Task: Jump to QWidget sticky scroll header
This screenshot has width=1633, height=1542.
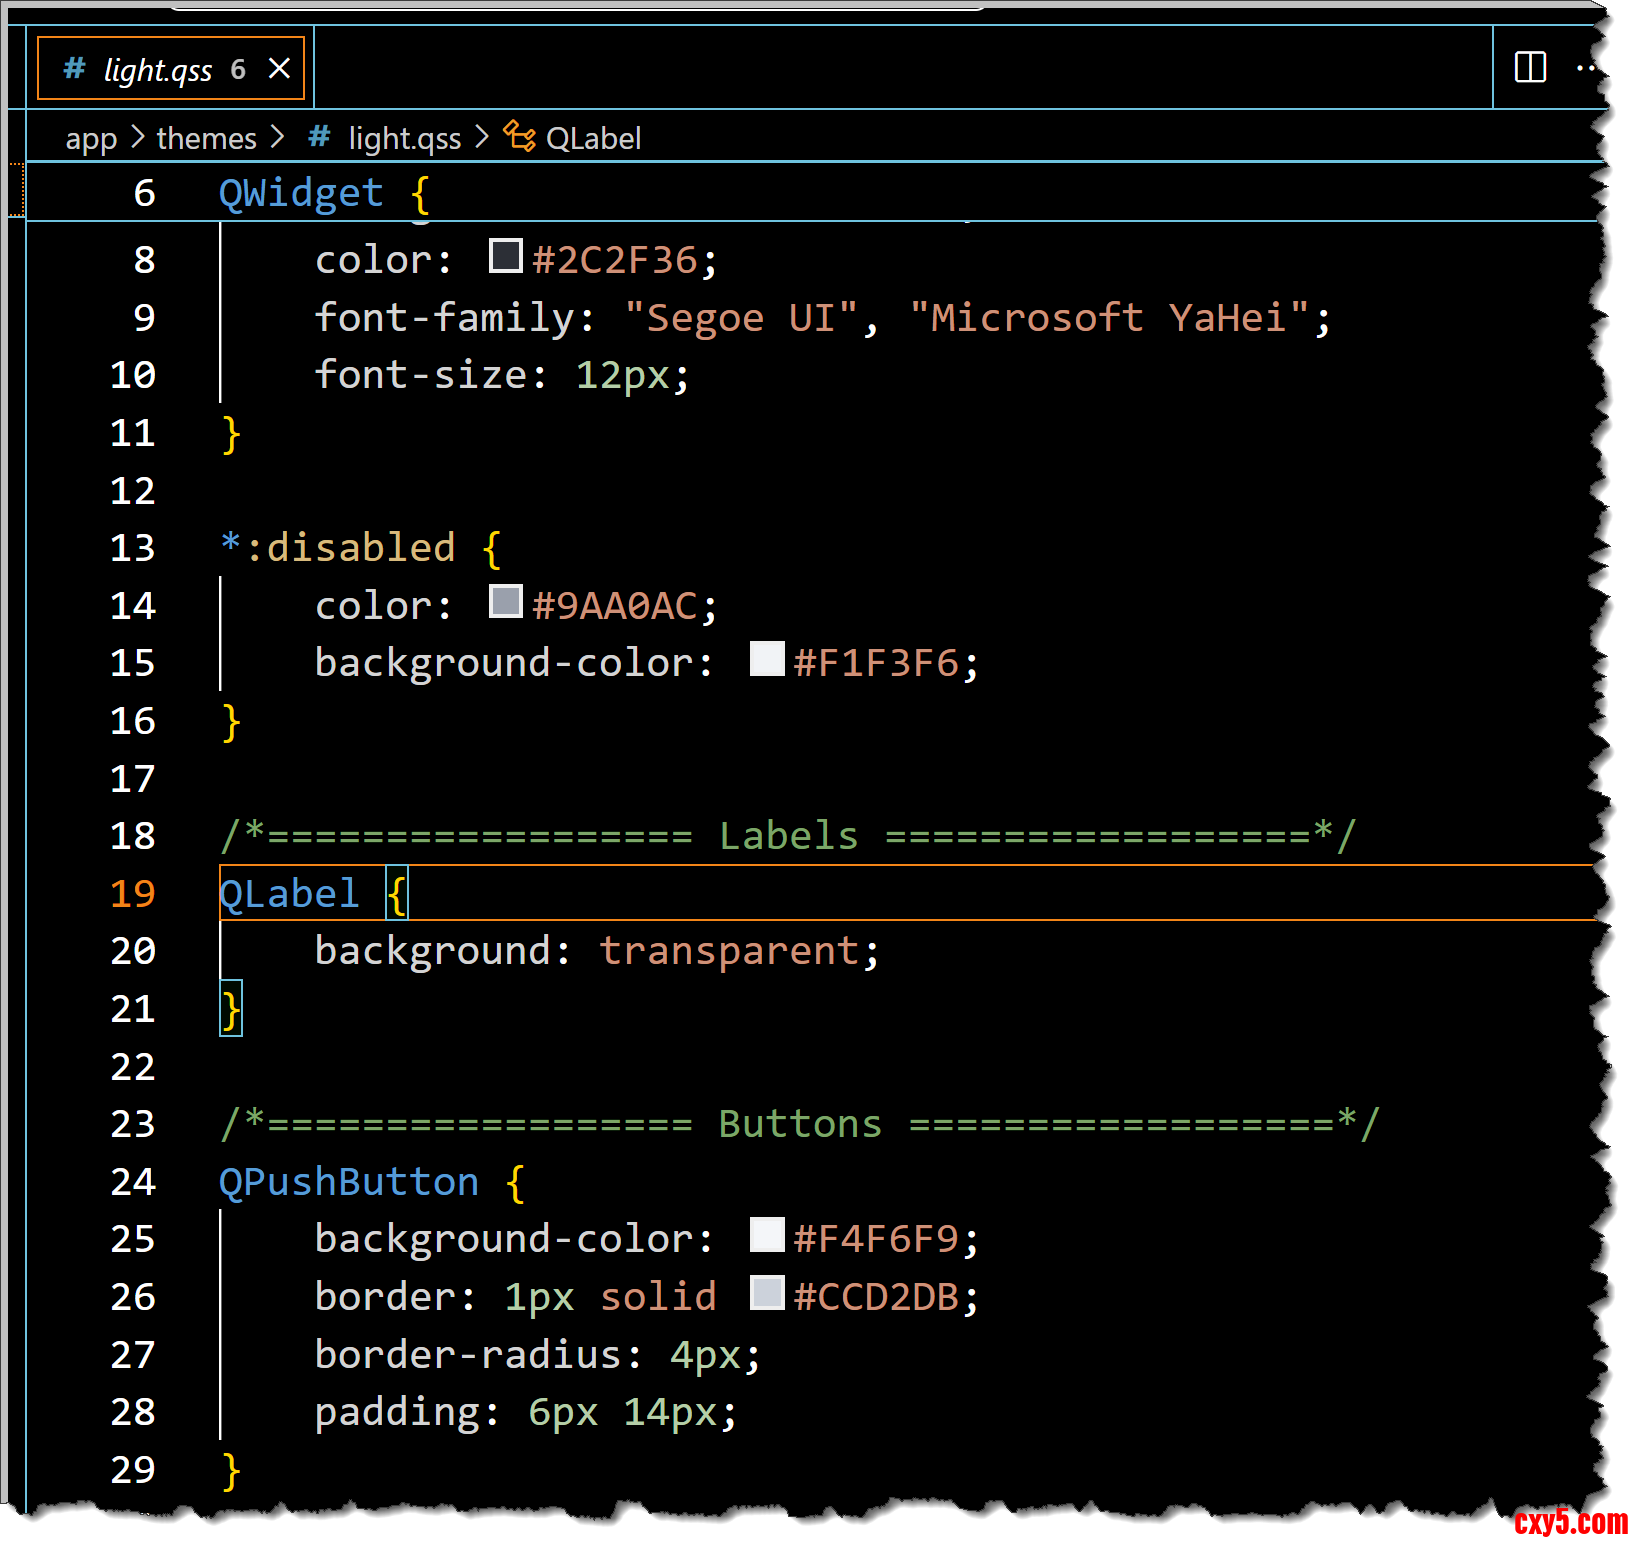Action: point(300,193)
